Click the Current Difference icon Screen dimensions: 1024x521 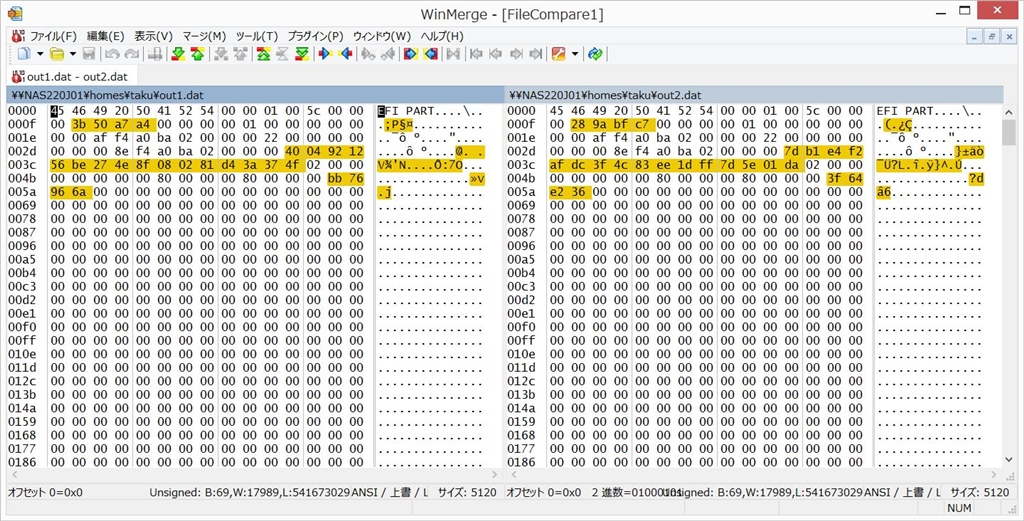[x=282, y=54]
